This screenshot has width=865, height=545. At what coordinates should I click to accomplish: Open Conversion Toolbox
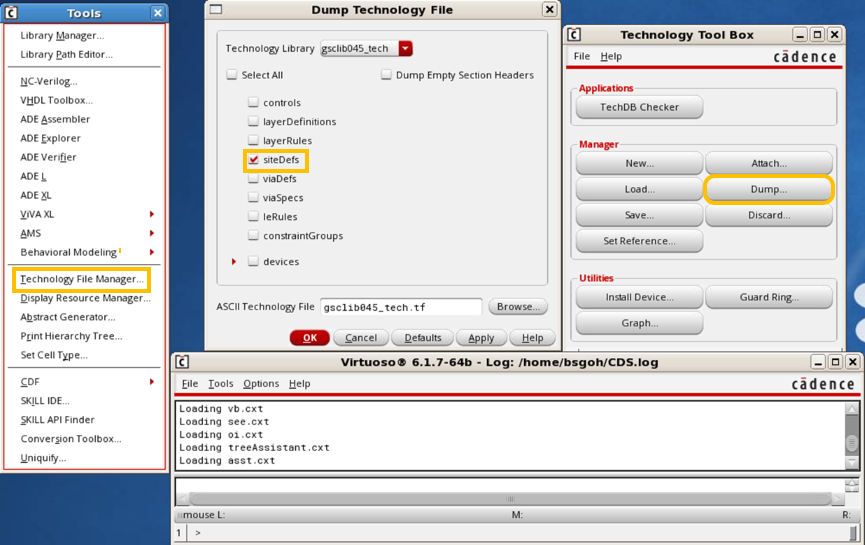71,439
